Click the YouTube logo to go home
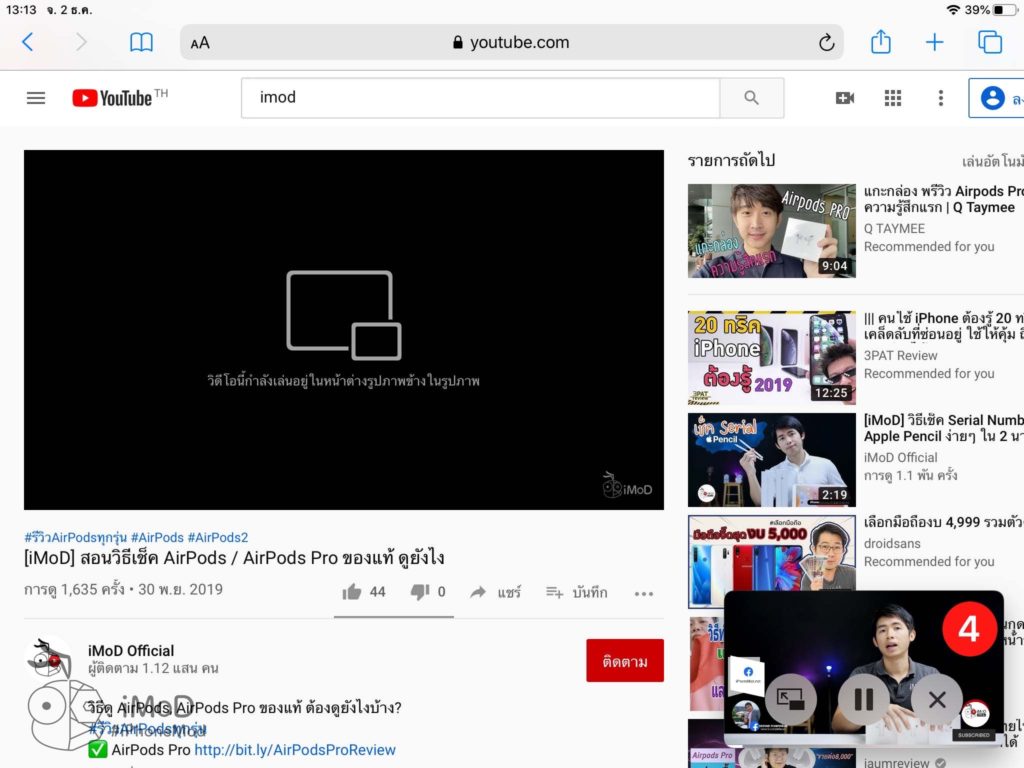Image resolution: width=1024 pixels, height=768 pixels. coord(113,97)
